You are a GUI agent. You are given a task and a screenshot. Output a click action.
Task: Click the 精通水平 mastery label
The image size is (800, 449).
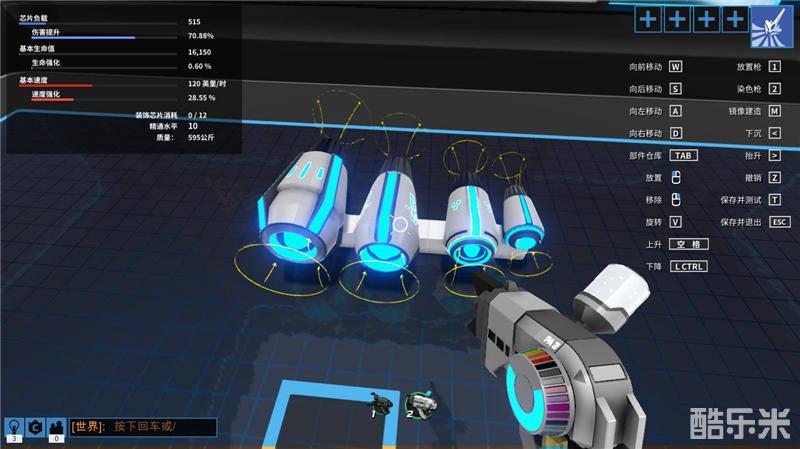163,127
